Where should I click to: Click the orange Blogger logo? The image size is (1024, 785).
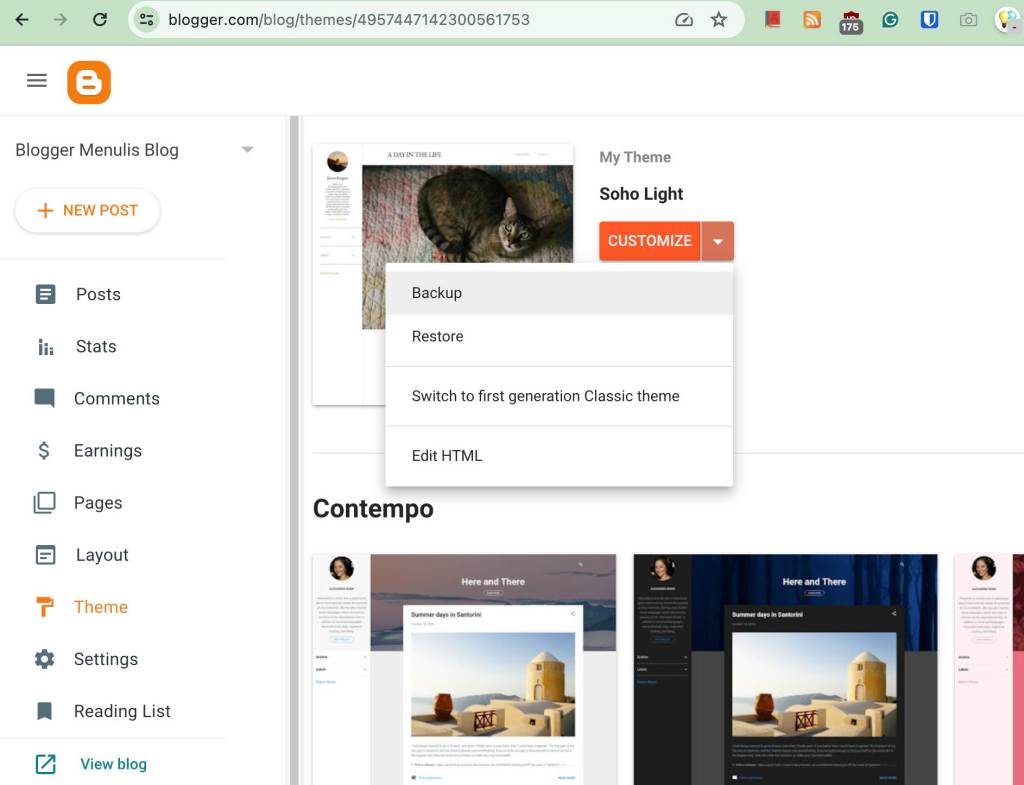[x=89, y=82]
